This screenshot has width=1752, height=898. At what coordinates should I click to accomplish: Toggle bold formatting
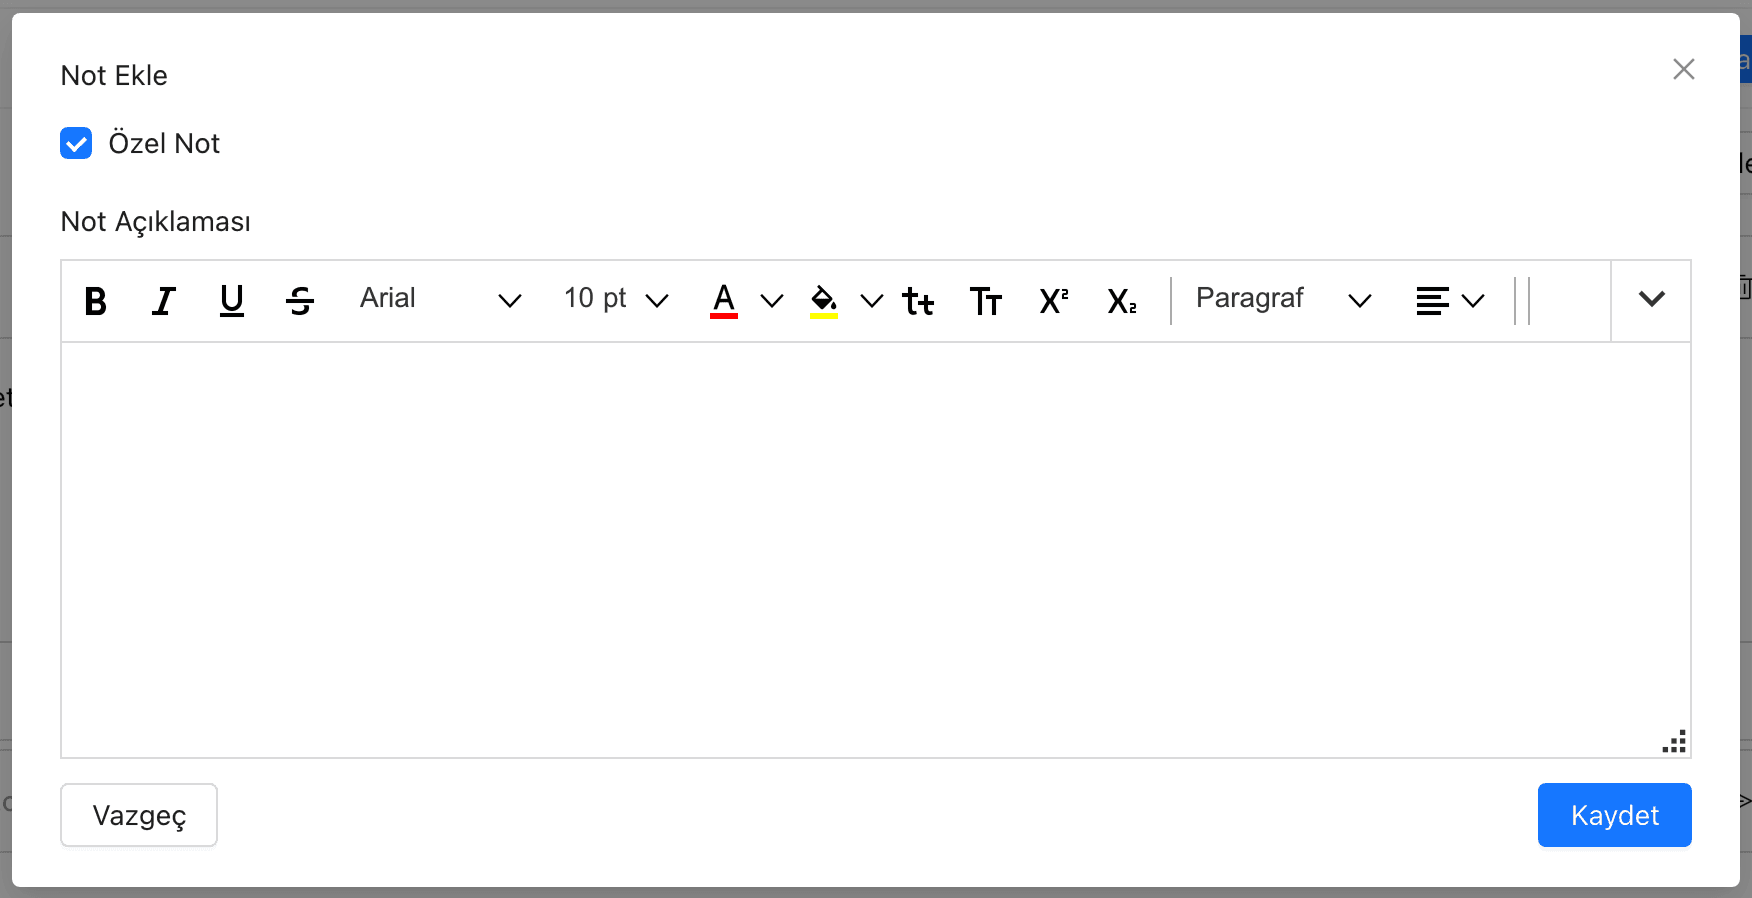[x=96, y=300]
